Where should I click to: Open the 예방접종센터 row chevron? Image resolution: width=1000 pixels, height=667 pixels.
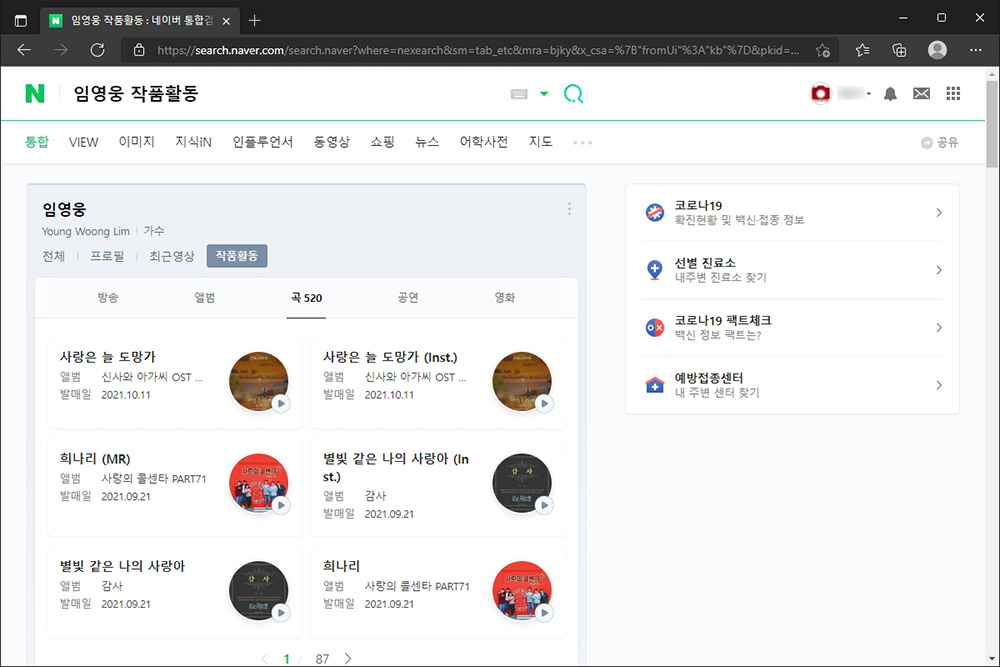(939, 385)
